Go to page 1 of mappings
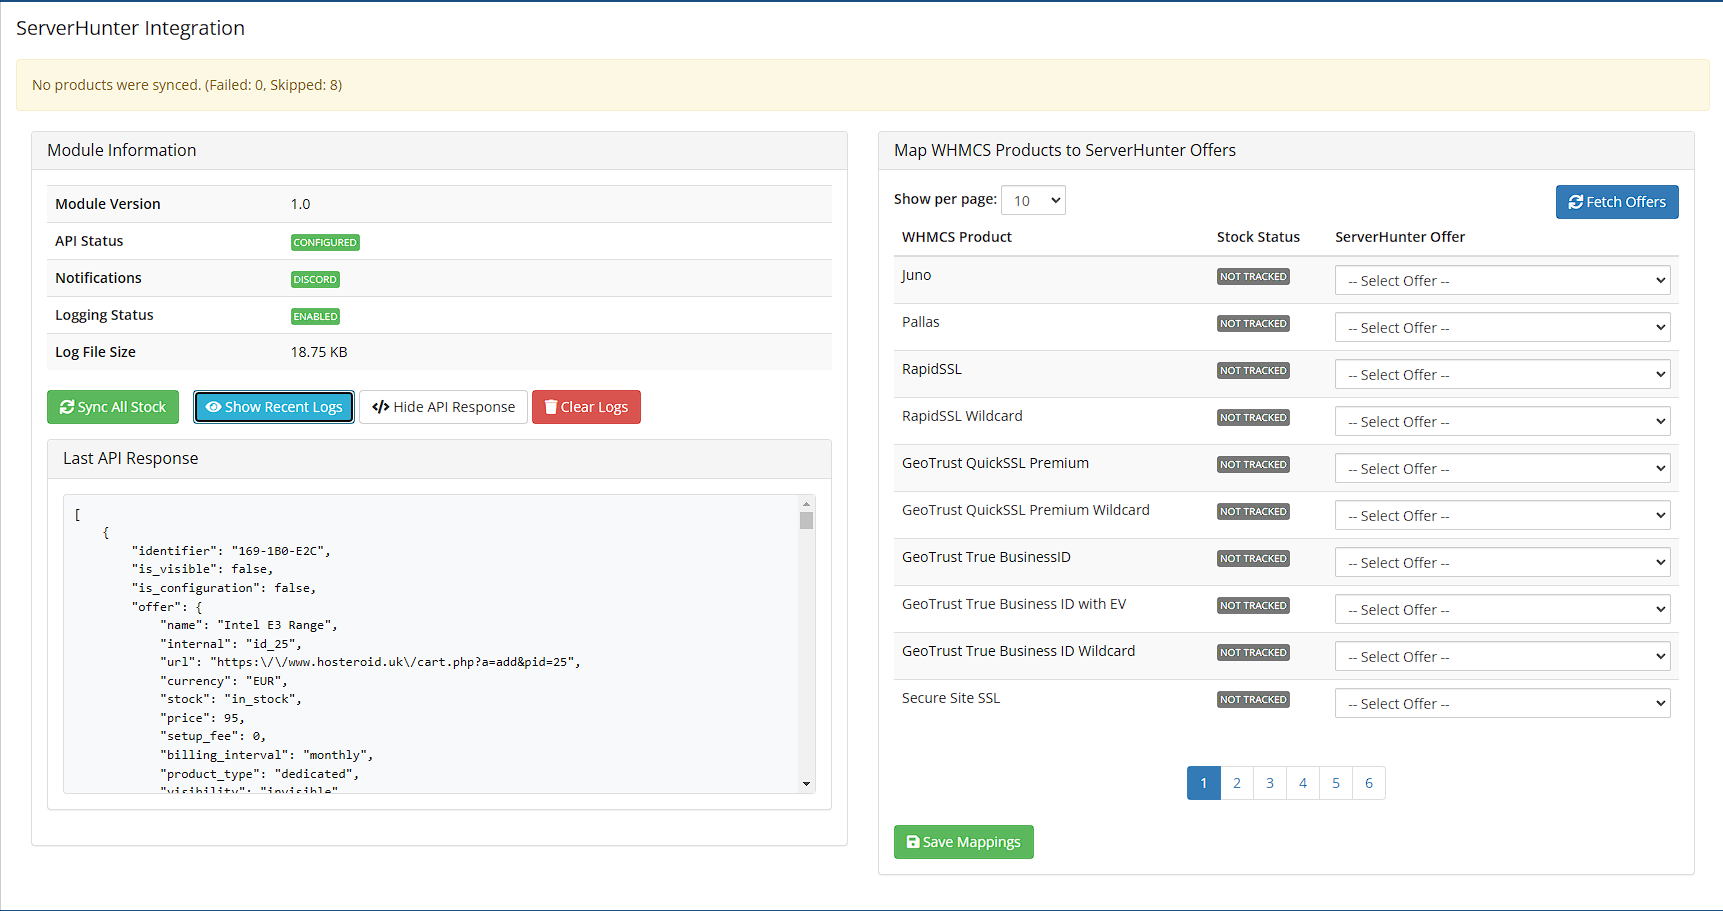Viewport: 1723px width, 911px height. click(1204, 783)
